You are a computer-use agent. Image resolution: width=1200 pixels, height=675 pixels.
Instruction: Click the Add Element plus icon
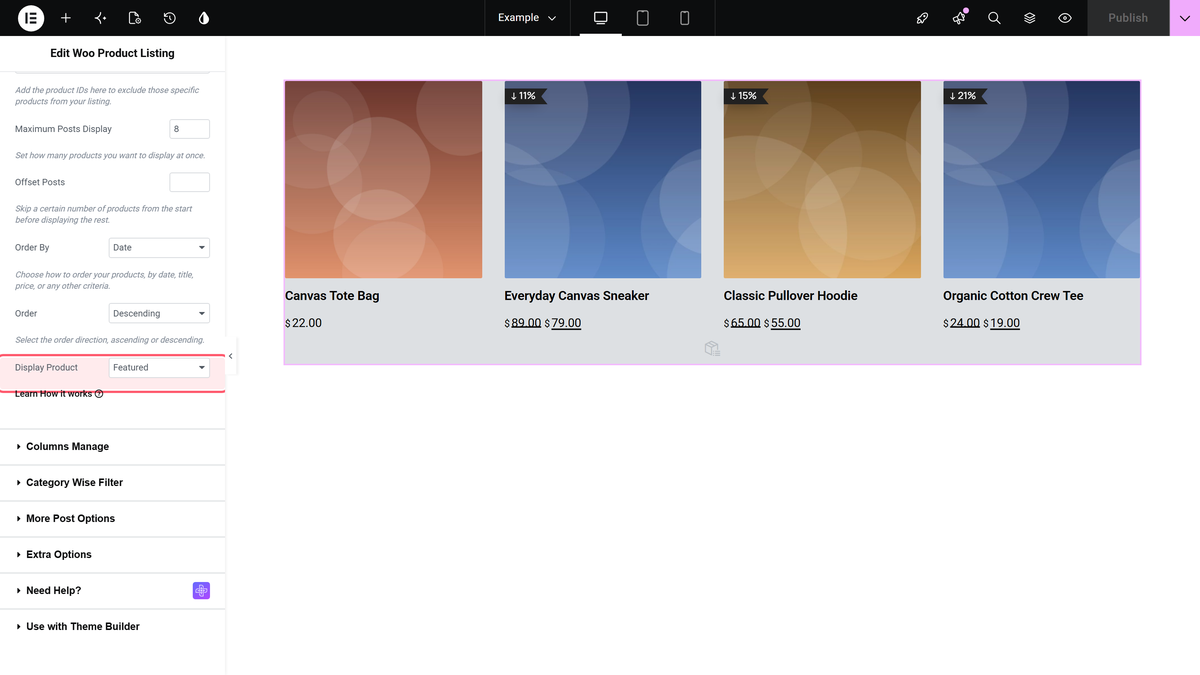pos(66,18)
